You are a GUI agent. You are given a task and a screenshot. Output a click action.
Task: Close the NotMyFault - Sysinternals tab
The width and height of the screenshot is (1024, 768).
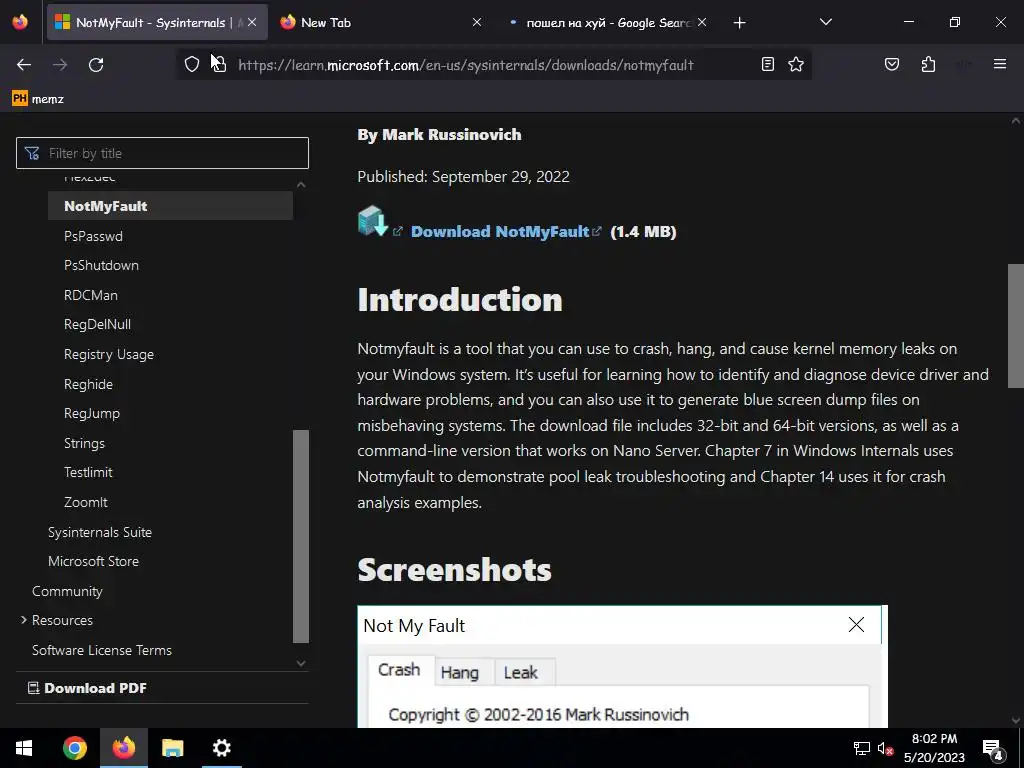pyautogui.click(x=252, y=22)
